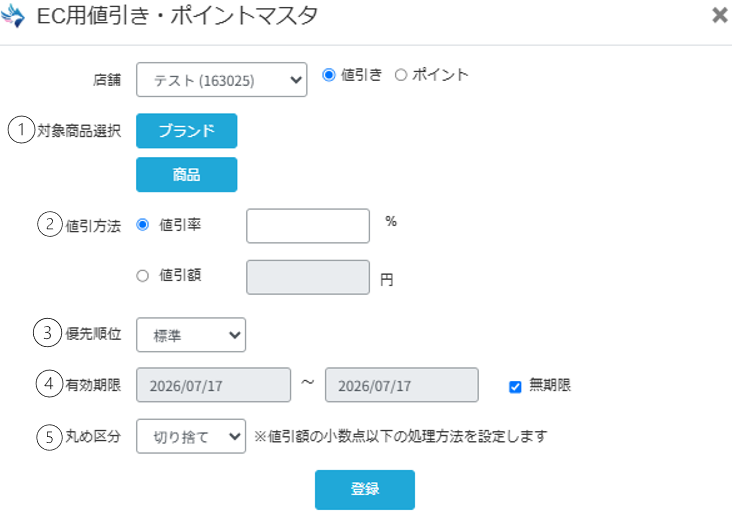Click the bird logo icon in the header

pyautogui.click(x=13, y=15)
